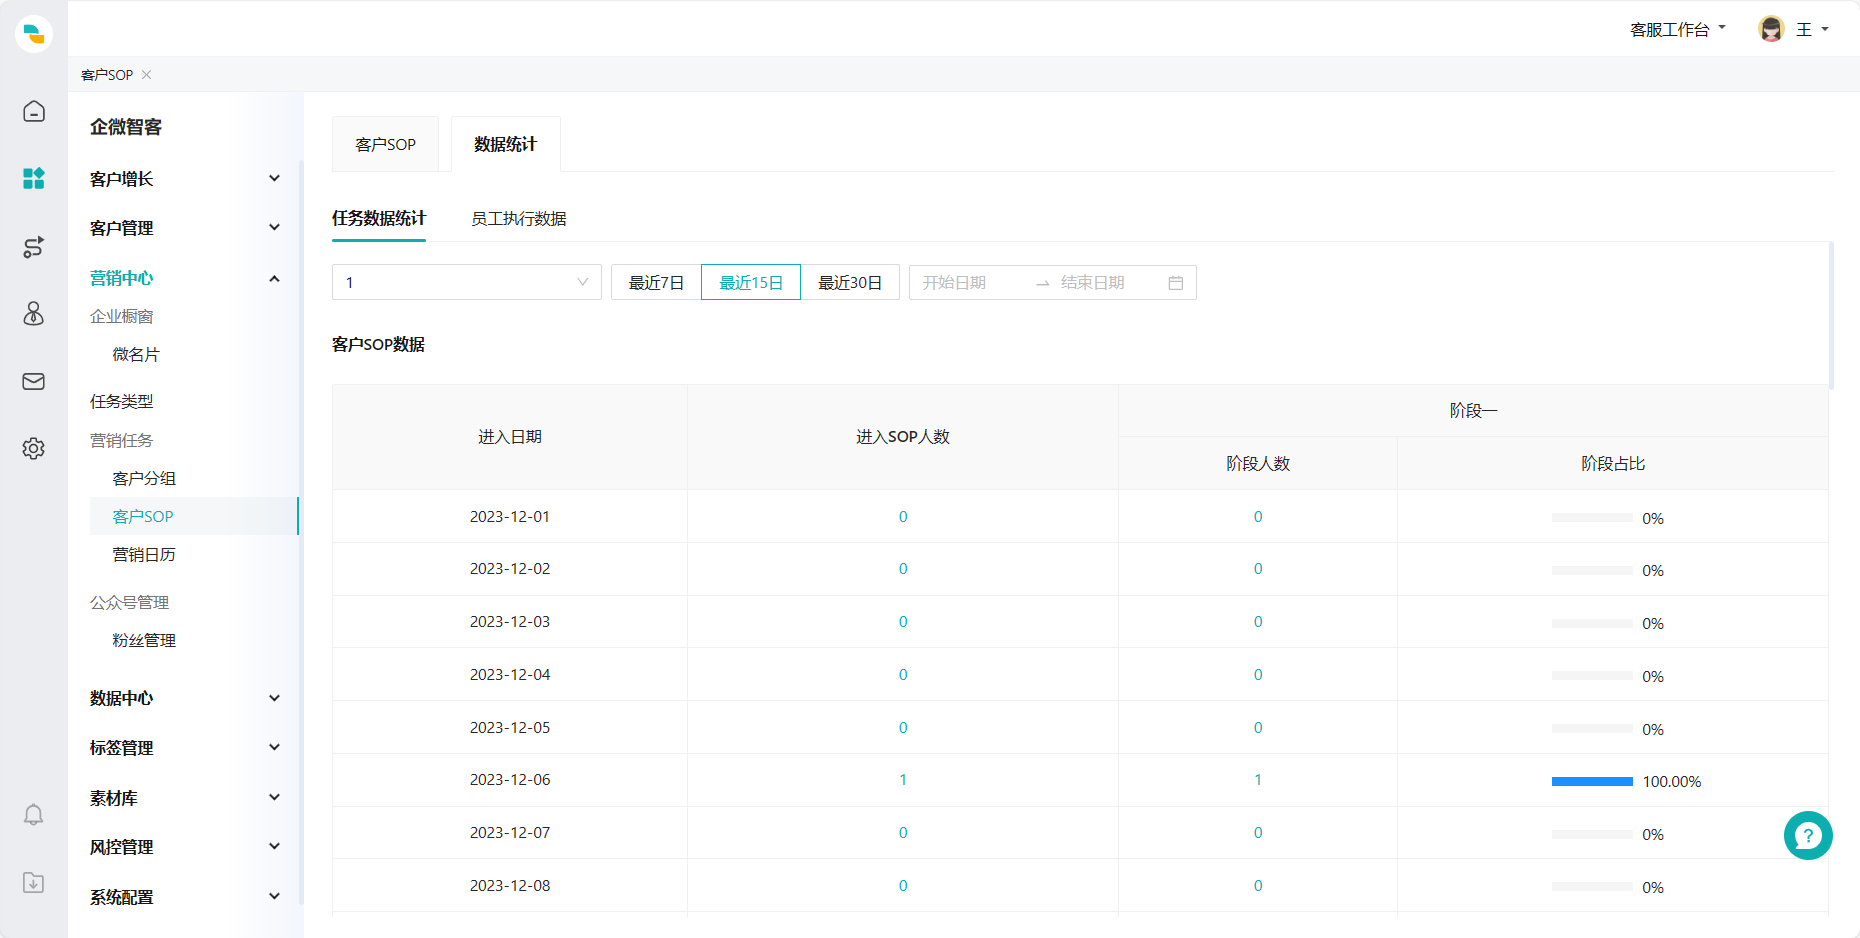This screenshot has width=1860, height=938.
Task: Click the calendar icon in date range
Action: tap(1176, 283)
